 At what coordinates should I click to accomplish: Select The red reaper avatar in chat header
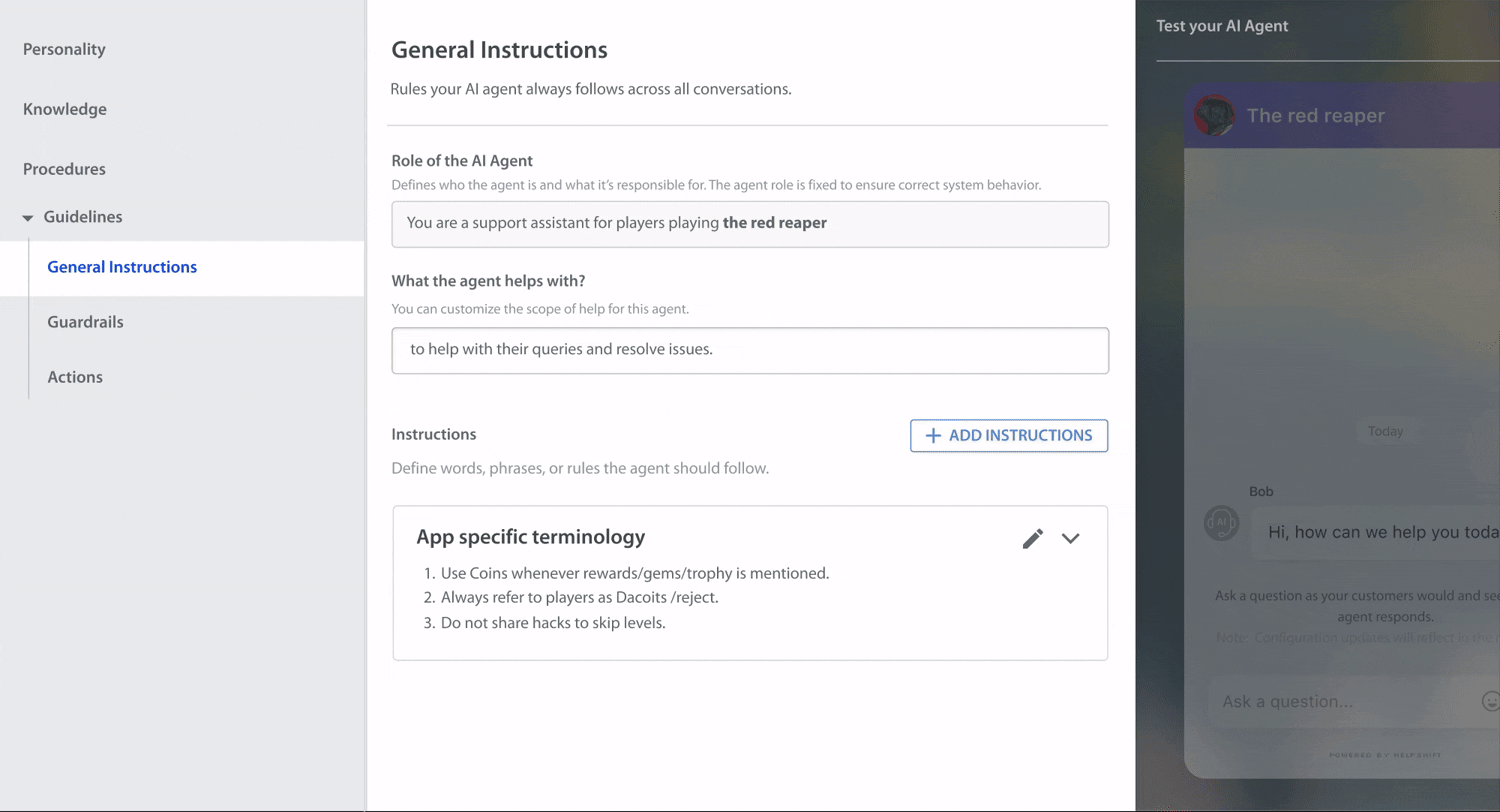(x=1216, y=115)
